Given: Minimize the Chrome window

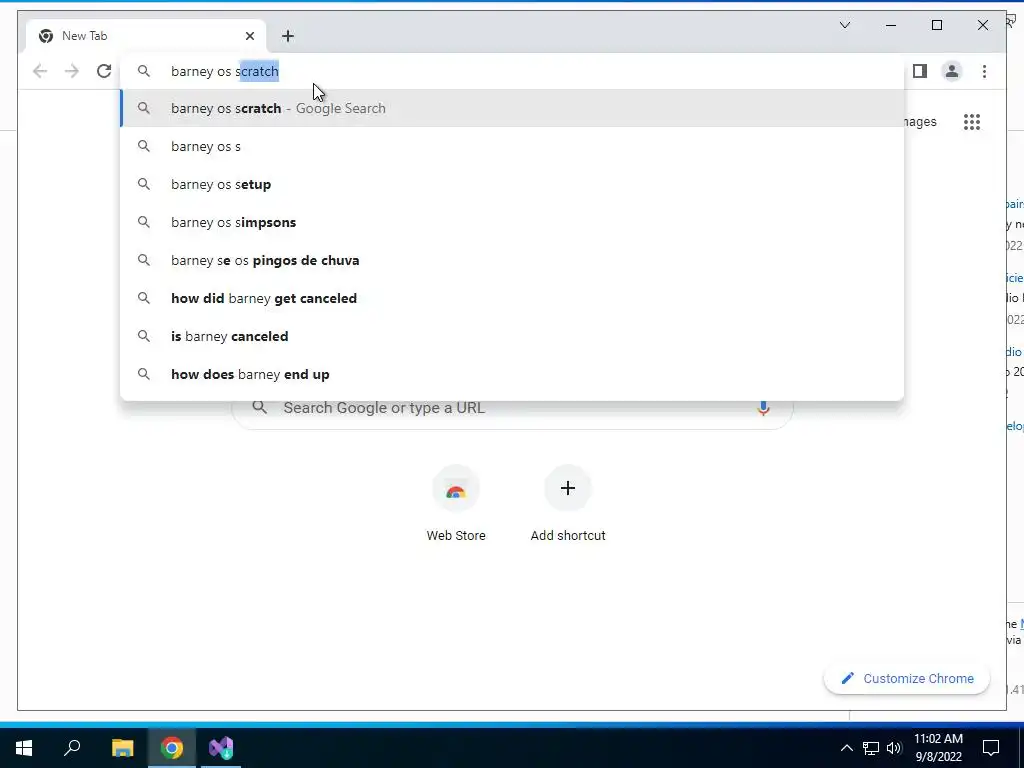Looking at the screenshot, I should [891, 25].
